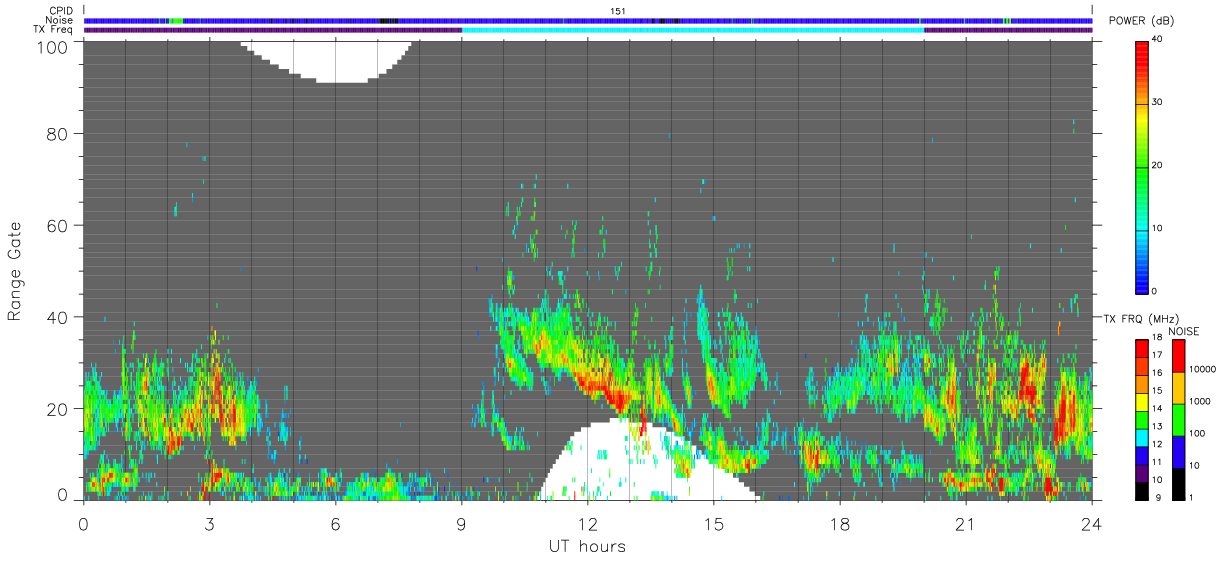Screen dimensions: 1228x567
Task: Click the 10000 label on NOISE legend
Action: point(1204,370)
